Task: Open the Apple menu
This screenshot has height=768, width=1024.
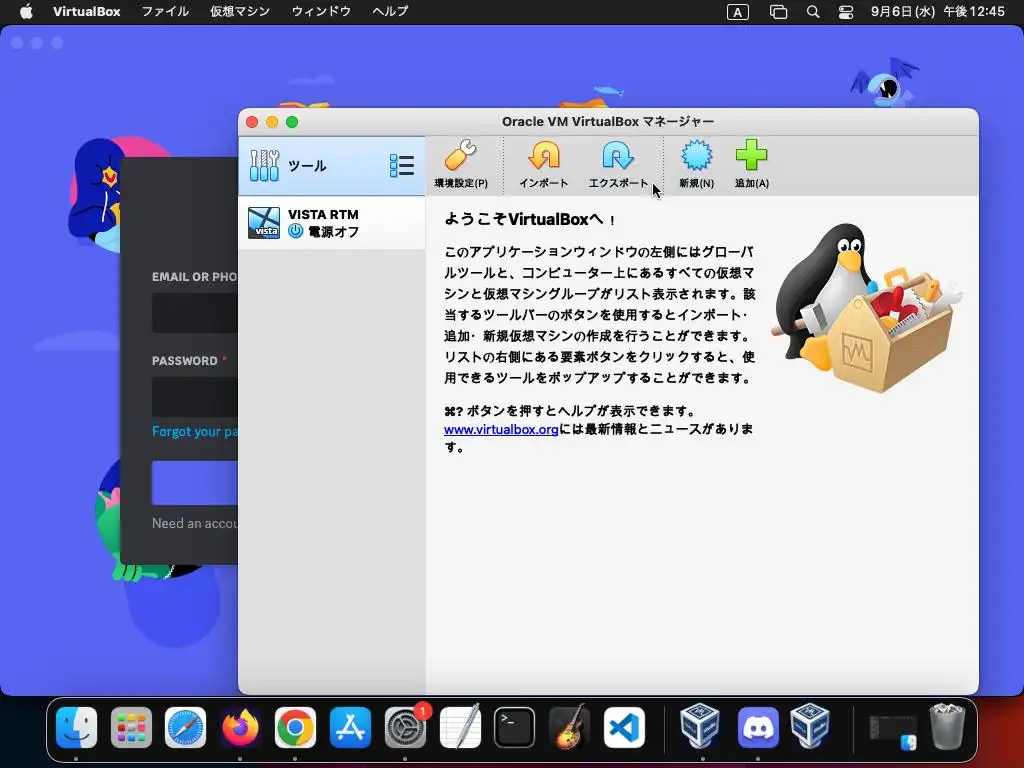Action: point(26,11)
